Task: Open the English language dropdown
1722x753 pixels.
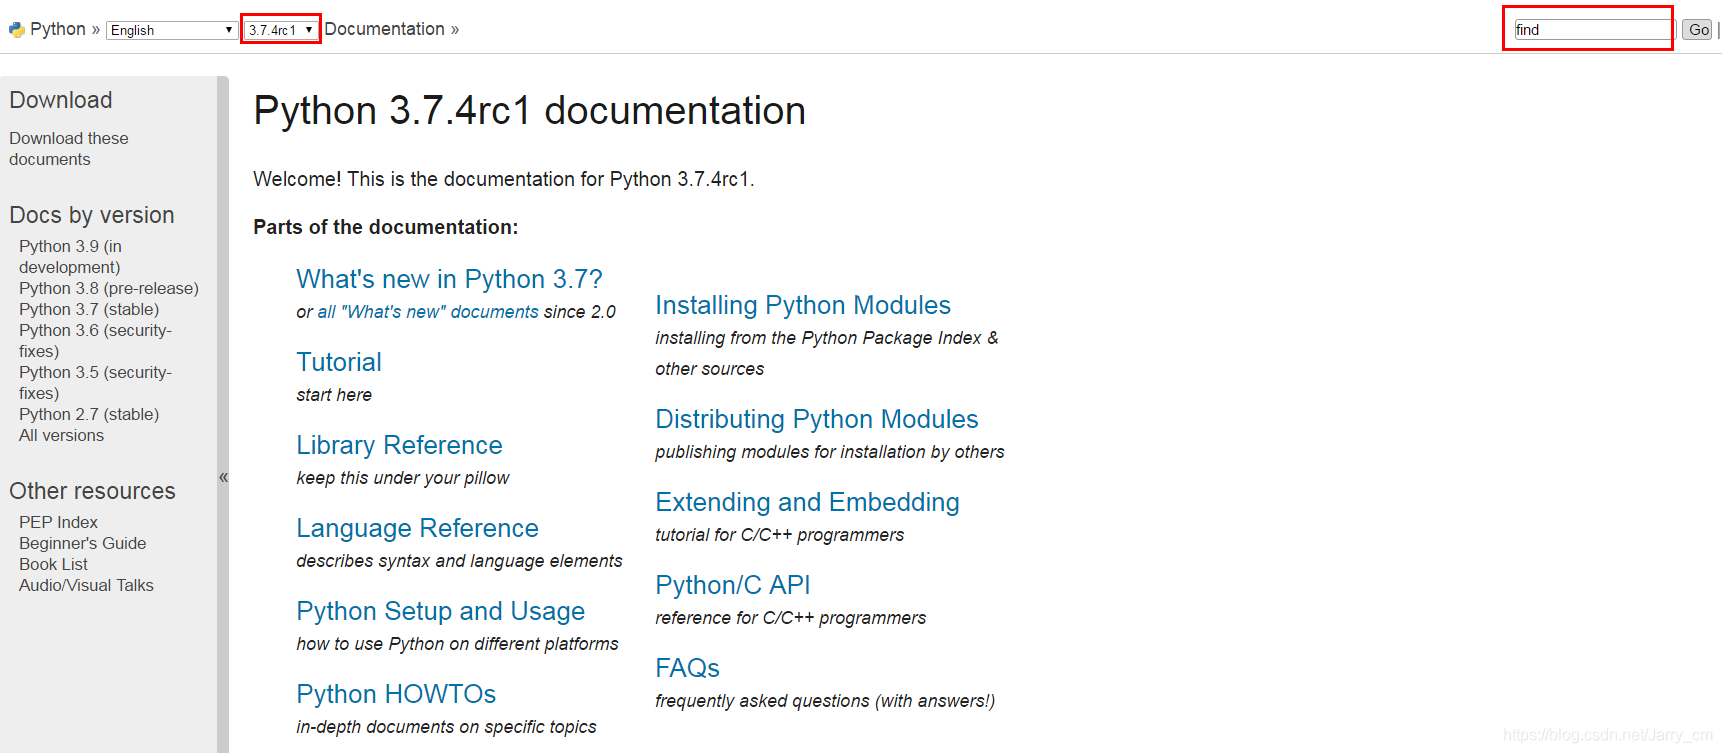Action: click(171, 30)
